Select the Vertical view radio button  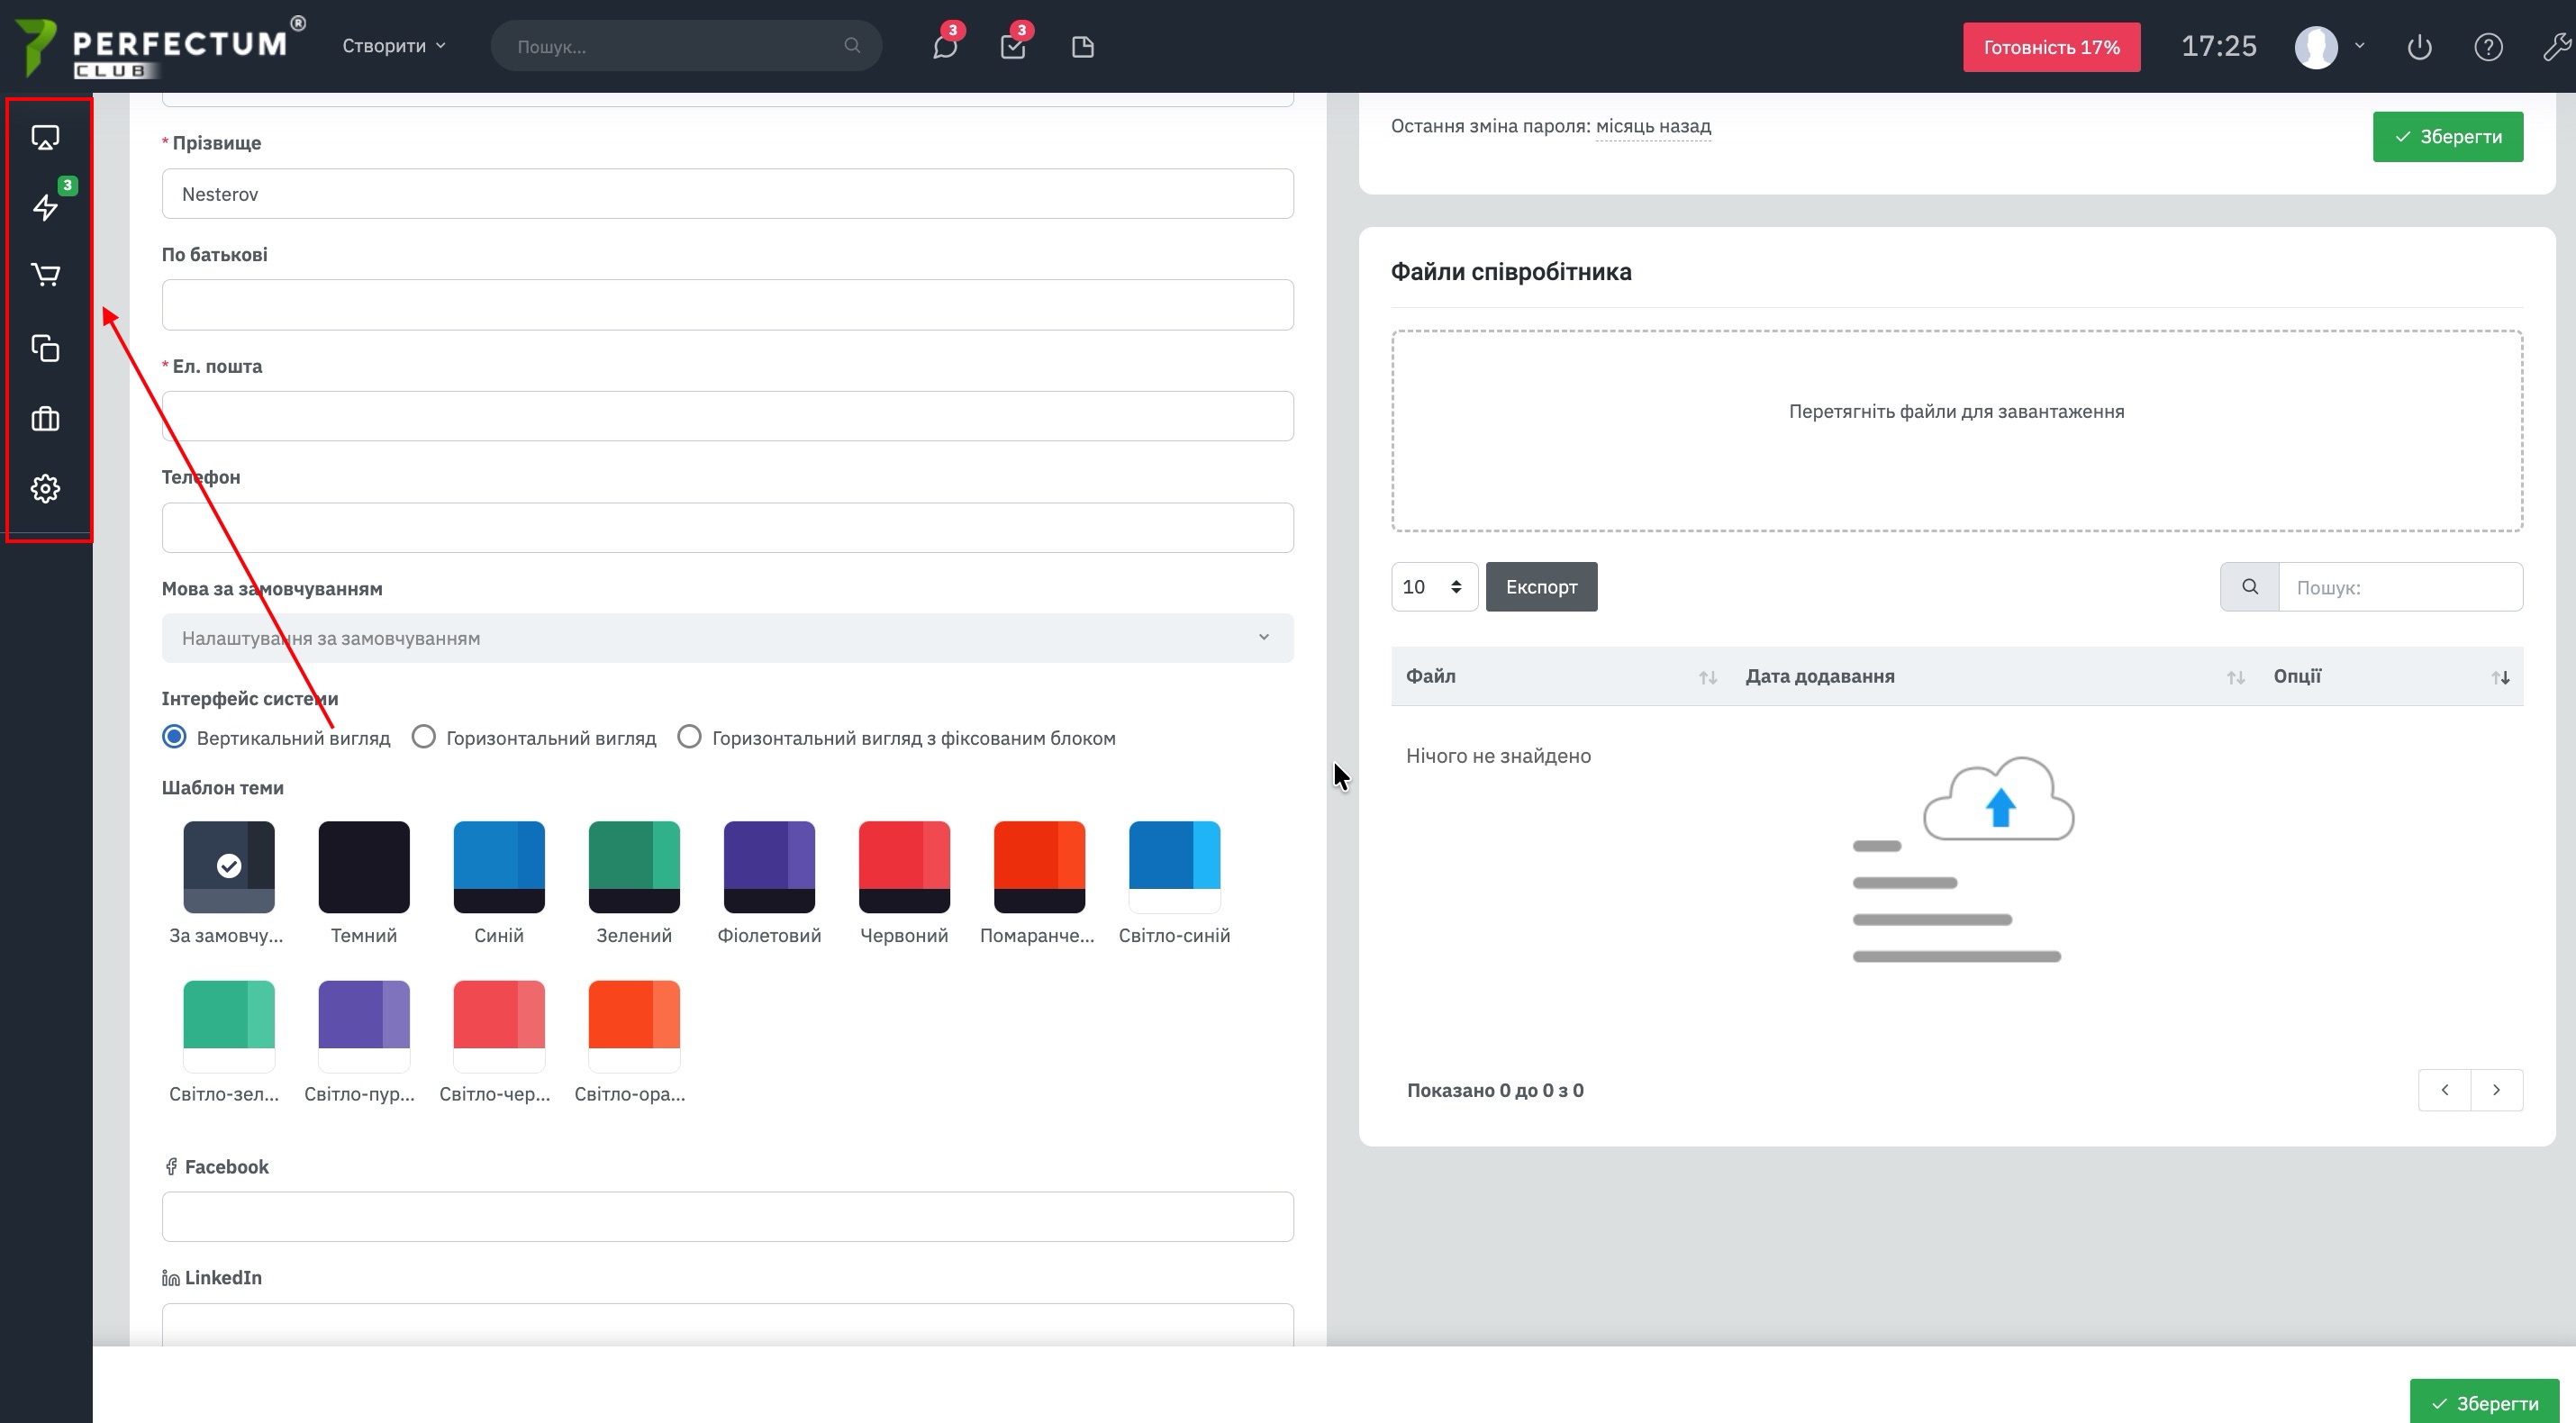point(174,737)
